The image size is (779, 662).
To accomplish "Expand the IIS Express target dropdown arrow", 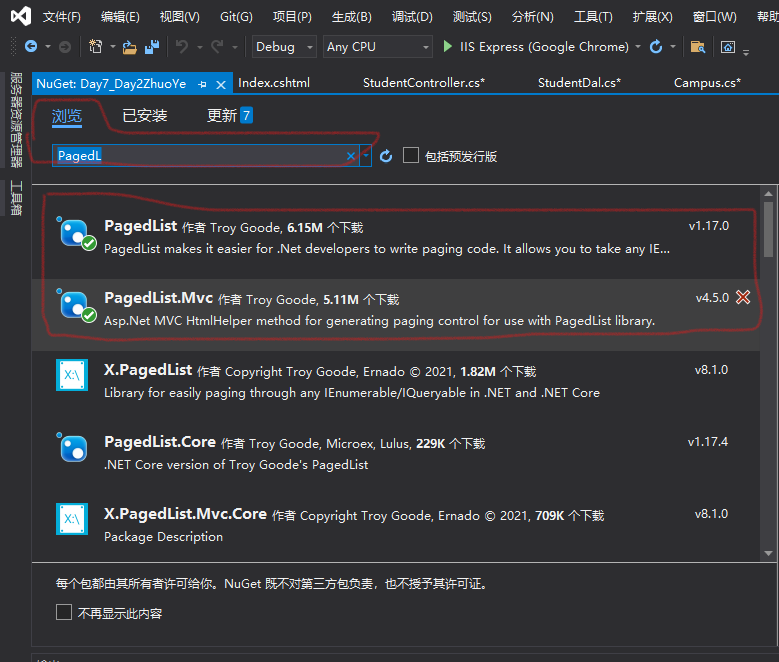I will [x=638, y=47].
